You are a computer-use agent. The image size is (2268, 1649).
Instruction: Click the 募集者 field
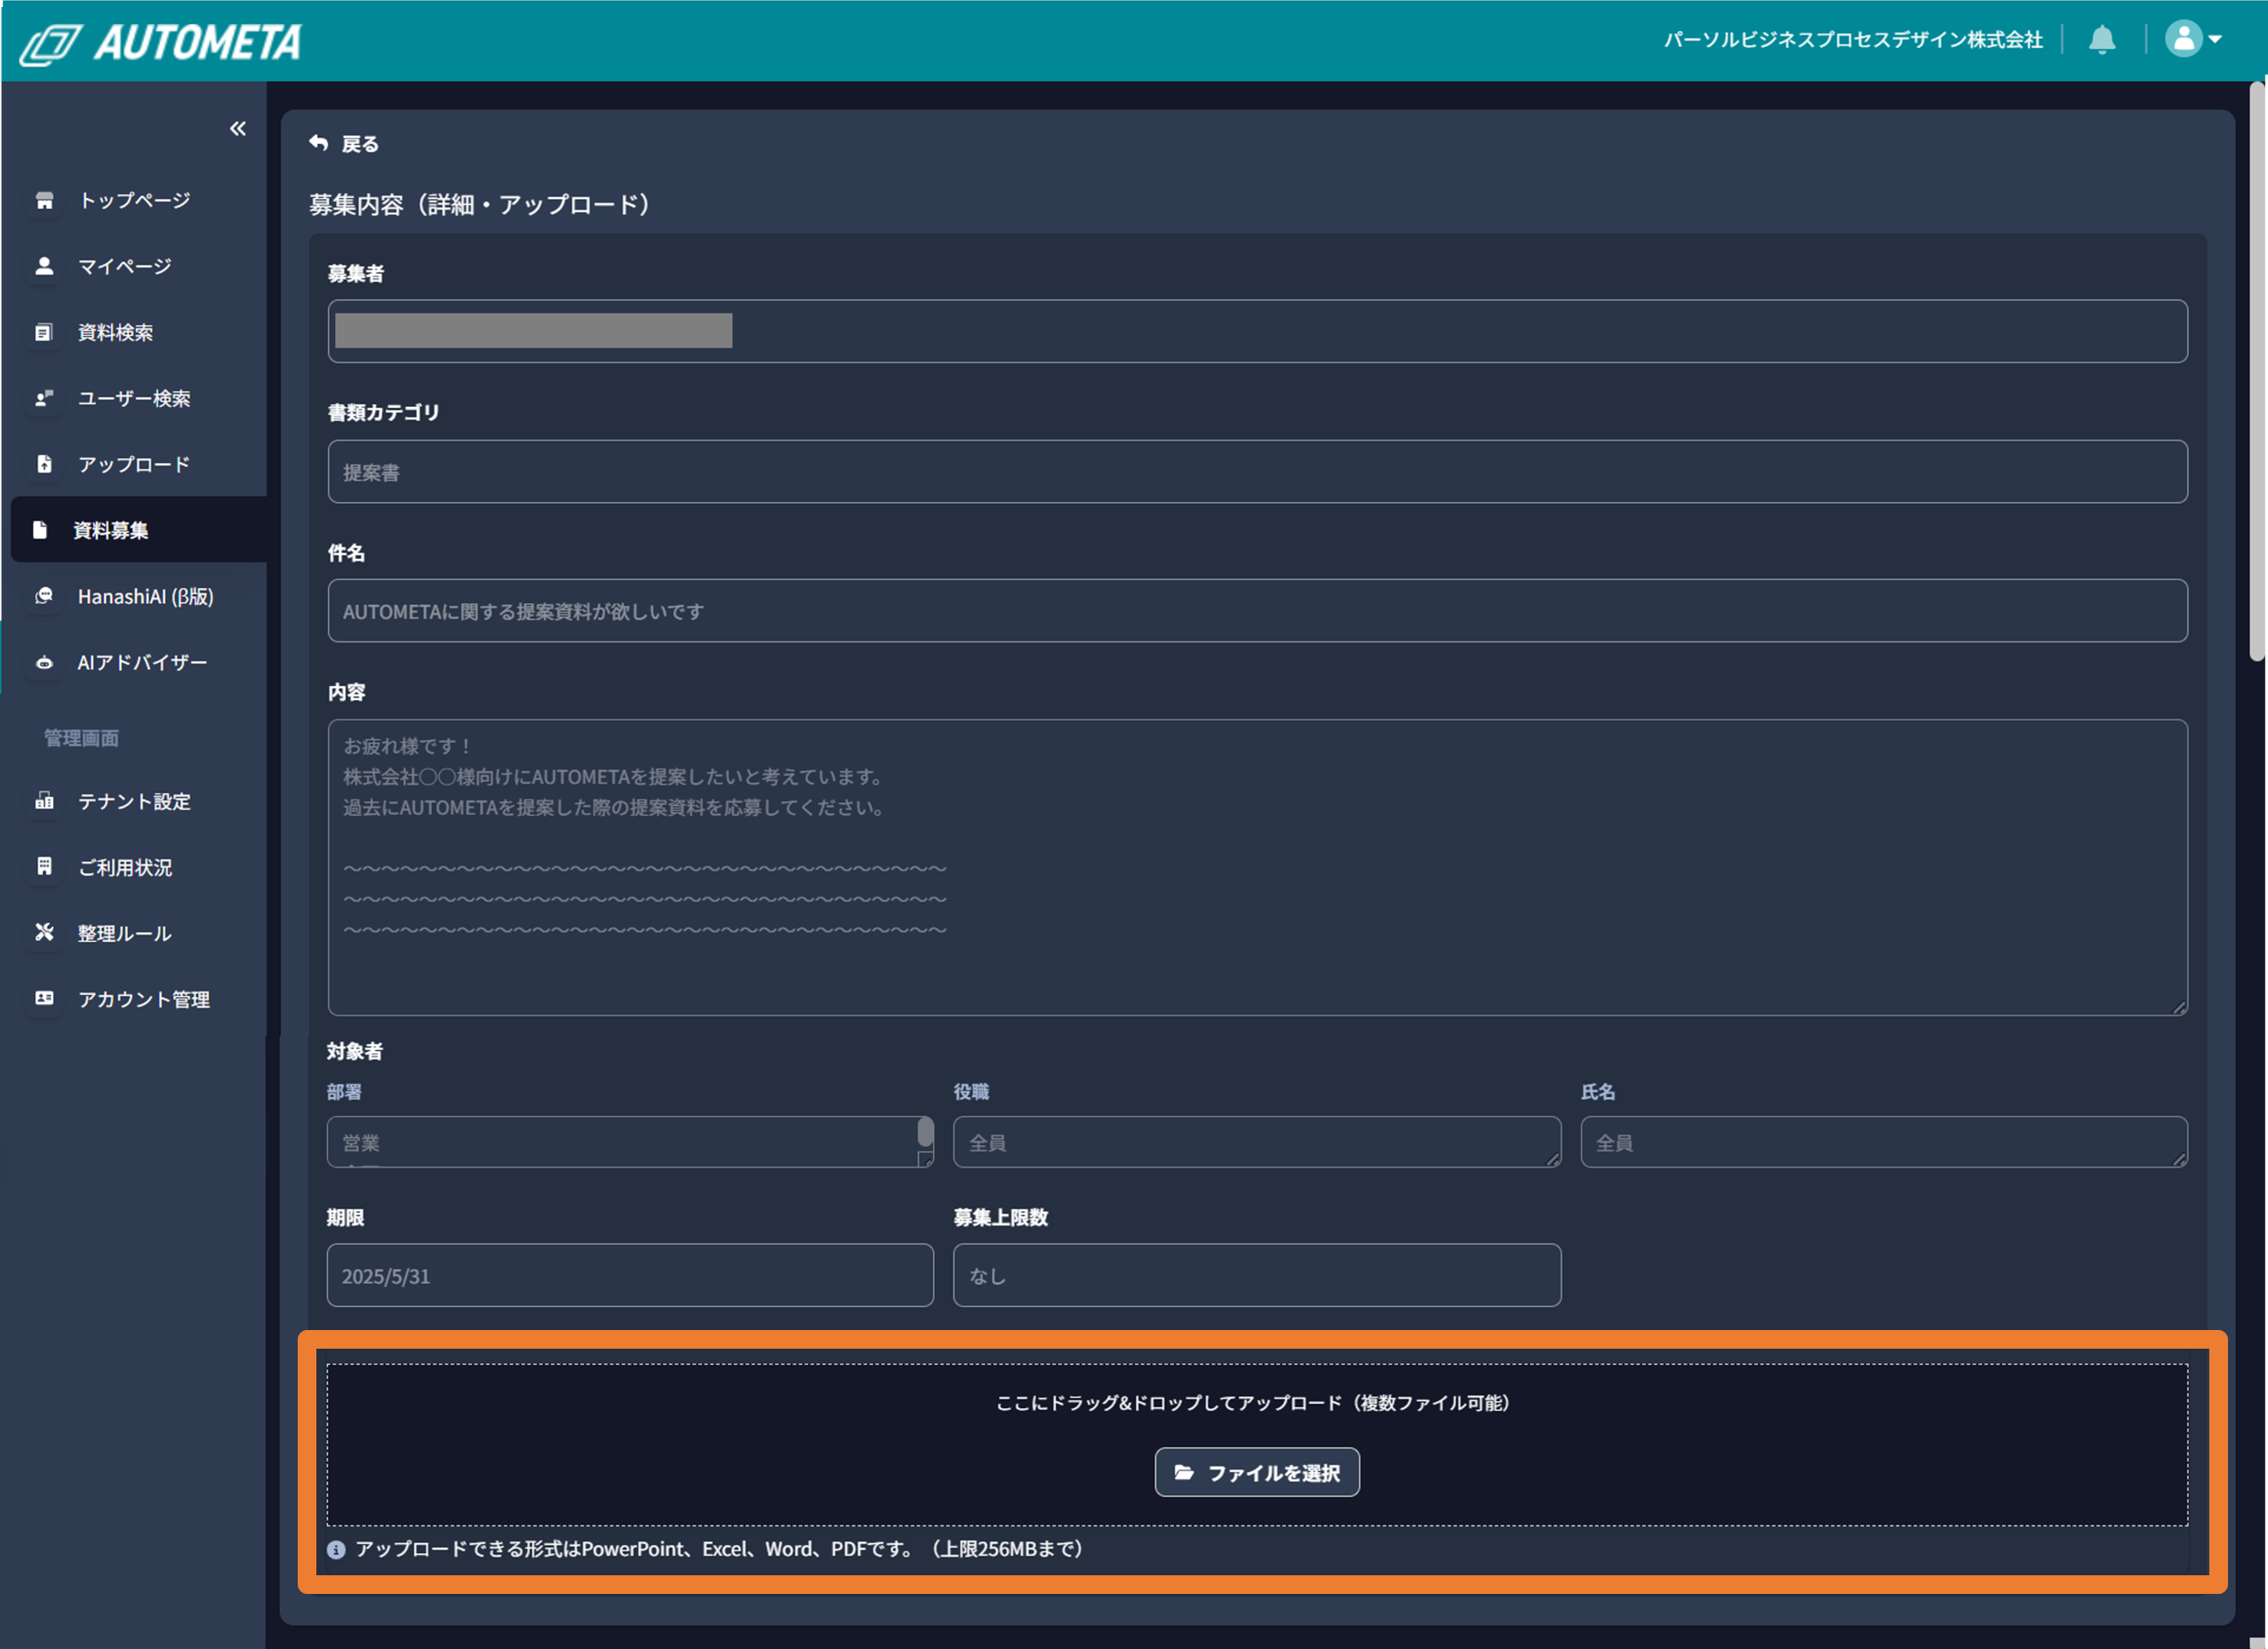tap(1257, 331)
